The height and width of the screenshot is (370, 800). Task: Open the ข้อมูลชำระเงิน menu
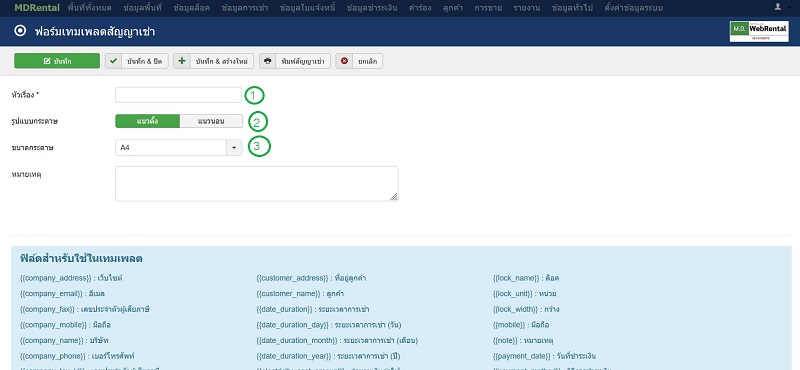tap(372, 8)
